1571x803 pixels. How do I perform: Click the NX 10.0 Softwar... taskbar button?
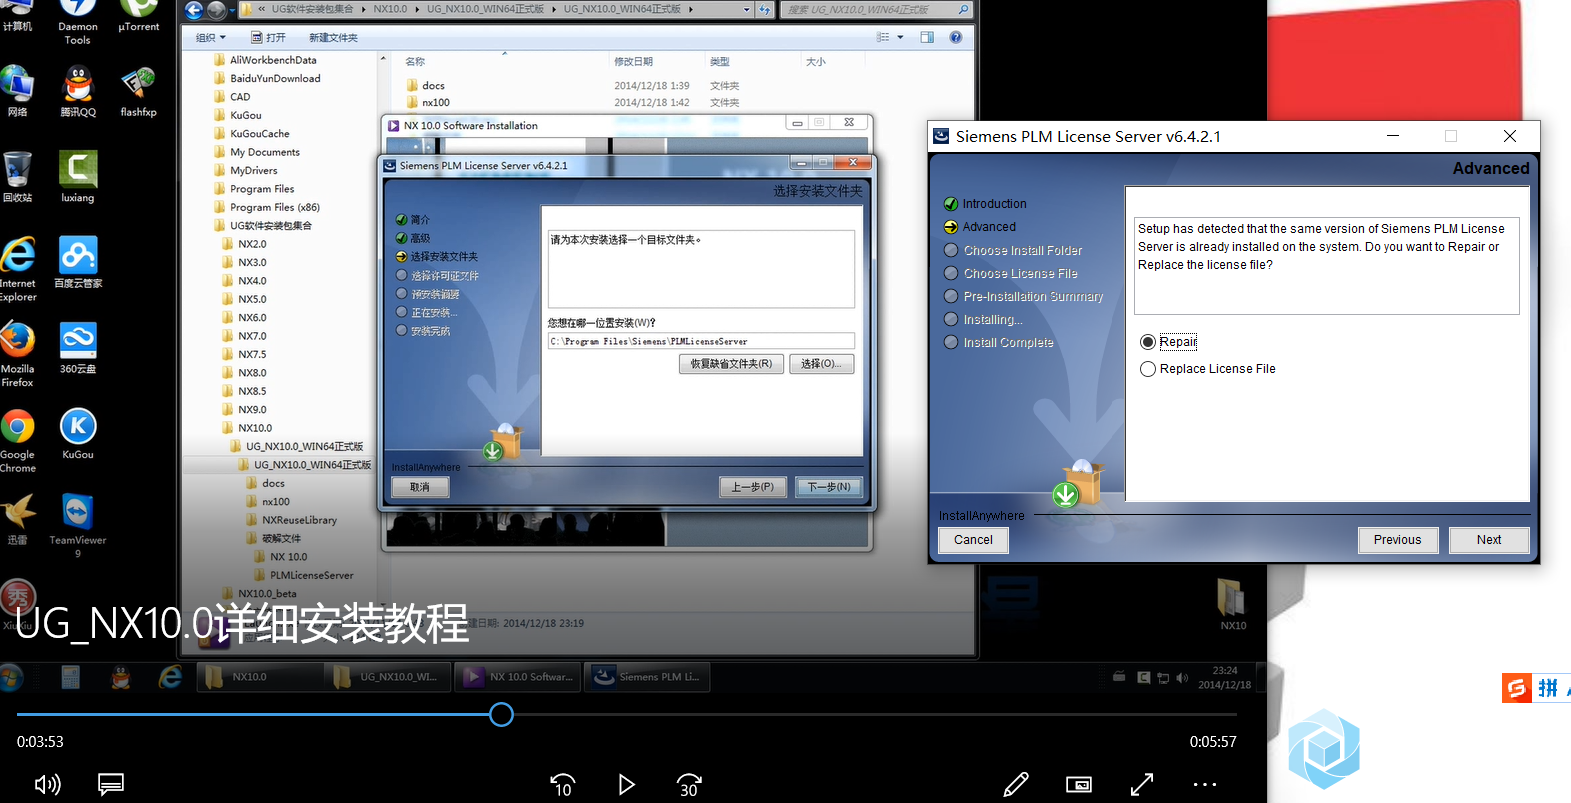pos(518,677)
